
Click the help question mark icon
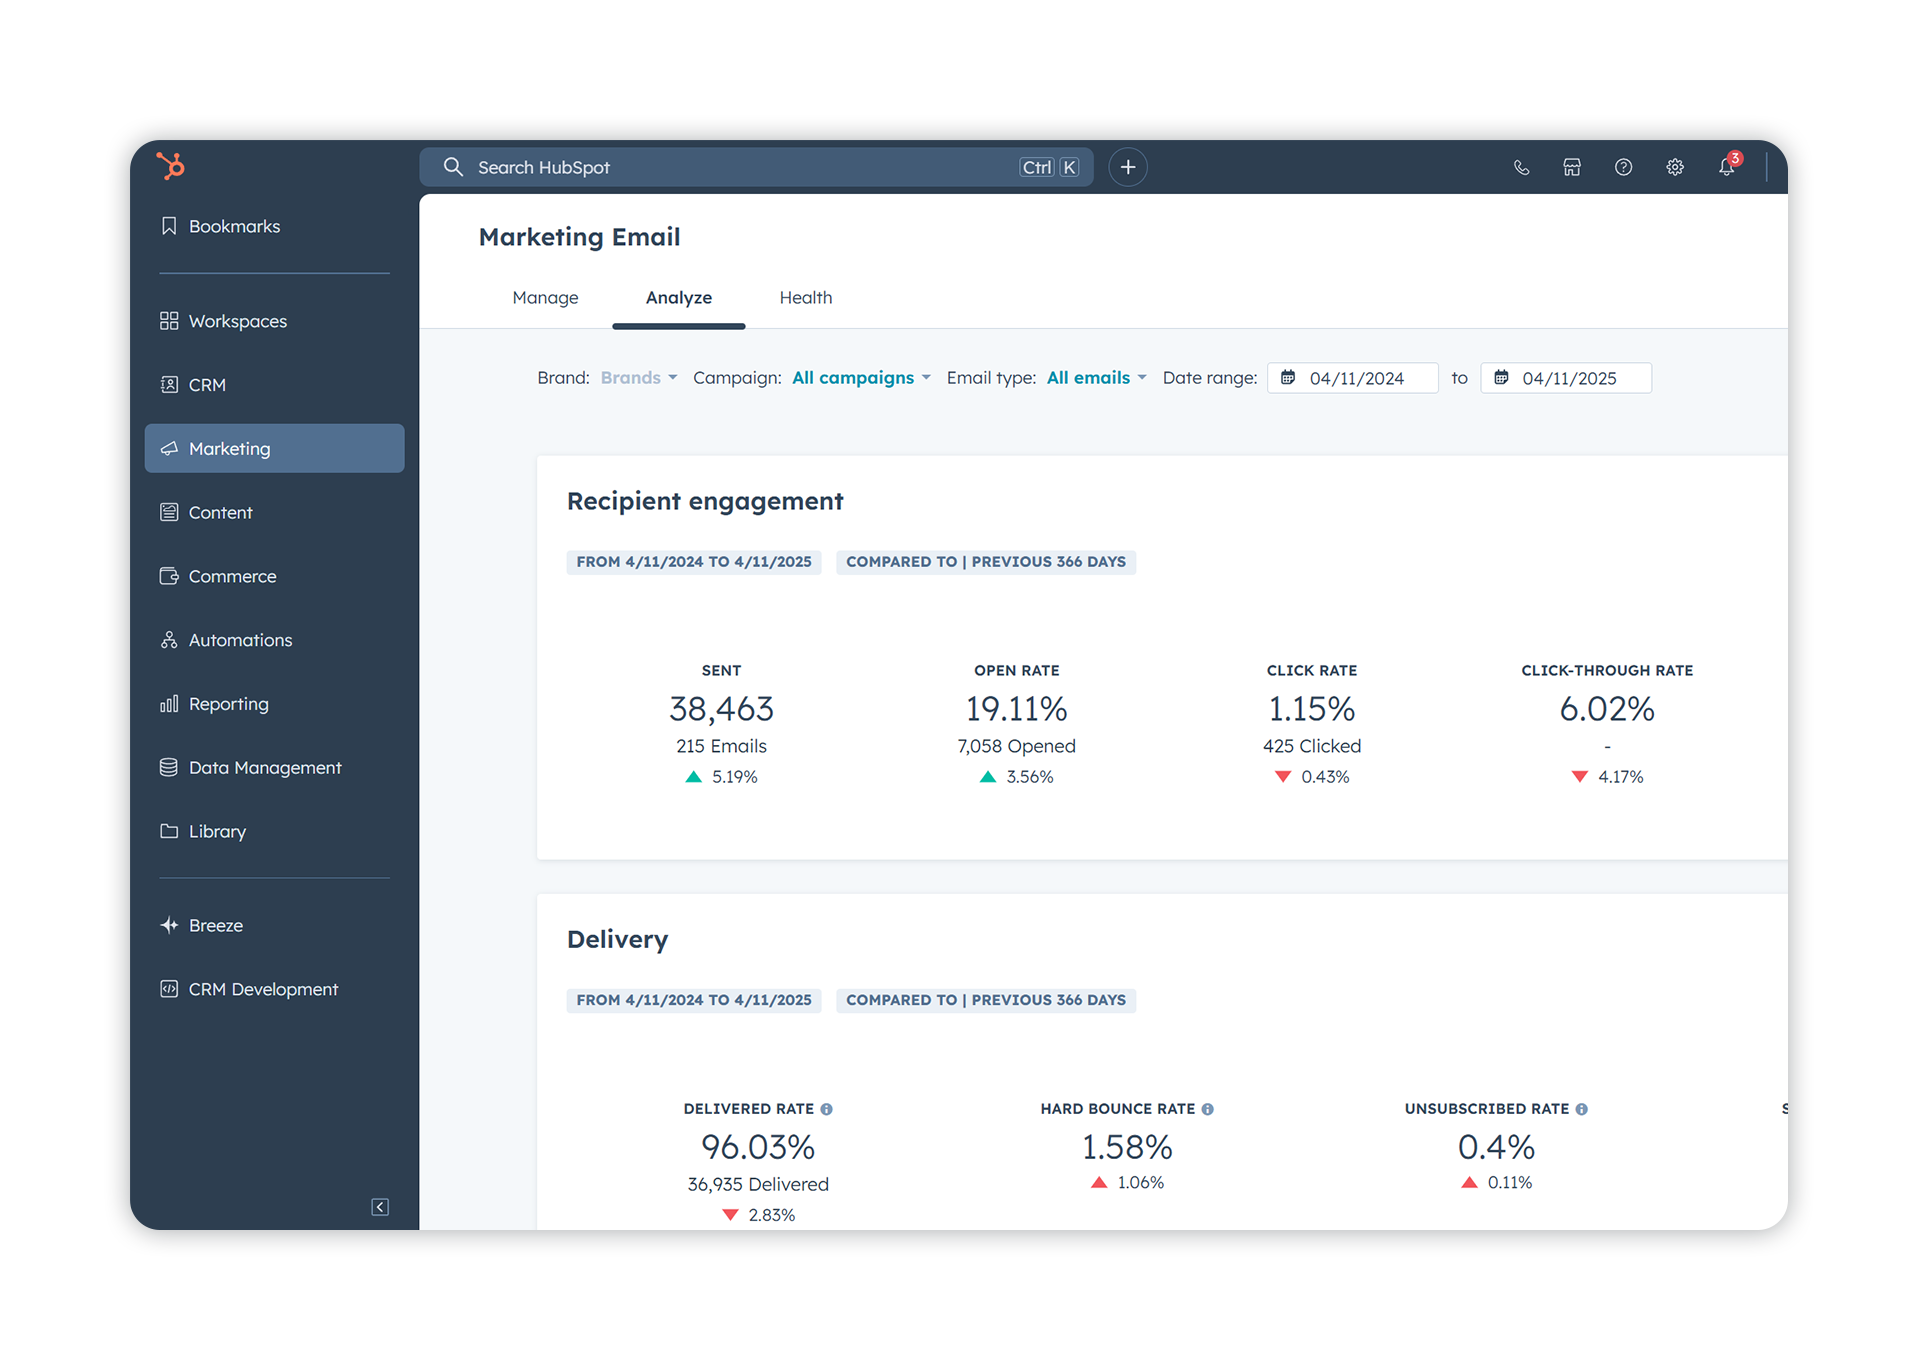[x=1623, y=167]
